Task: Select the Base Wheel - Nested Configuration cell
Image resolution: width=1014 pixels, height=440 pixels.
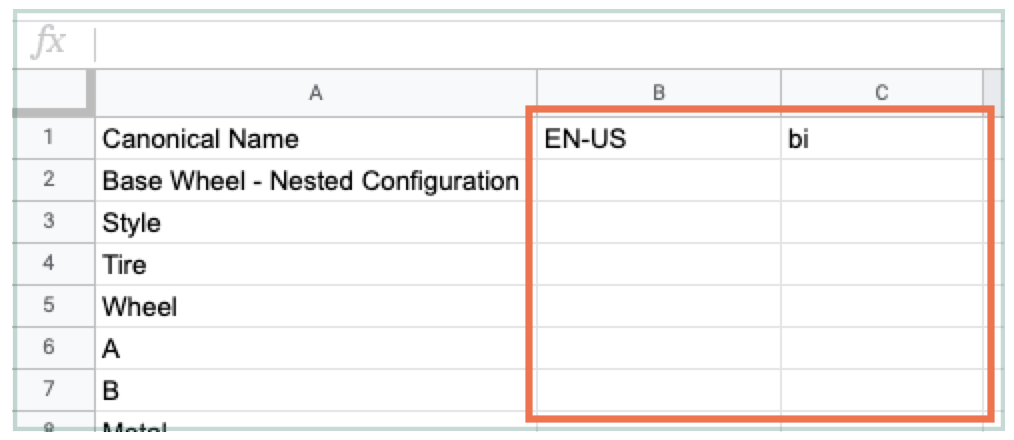Action: click(x=316, y=180)
